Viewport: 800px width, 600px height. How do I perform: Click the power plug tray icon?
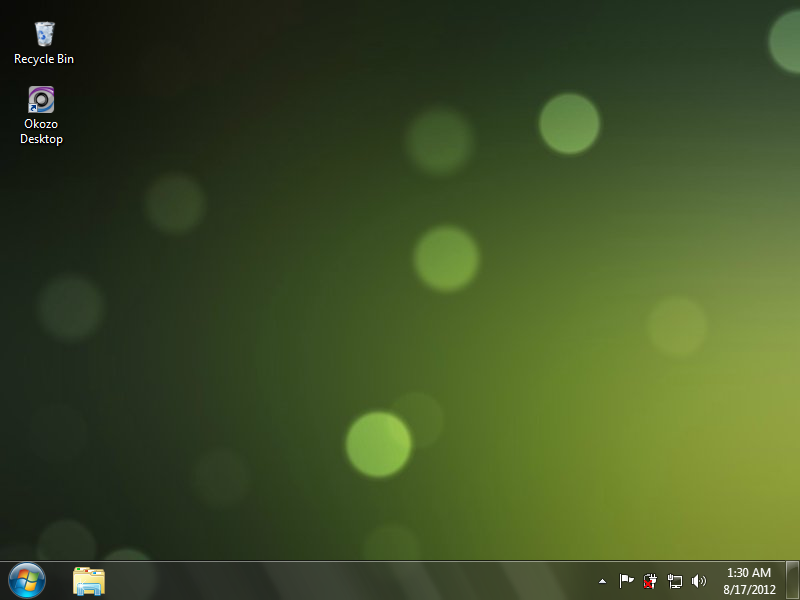coord(650,581)
